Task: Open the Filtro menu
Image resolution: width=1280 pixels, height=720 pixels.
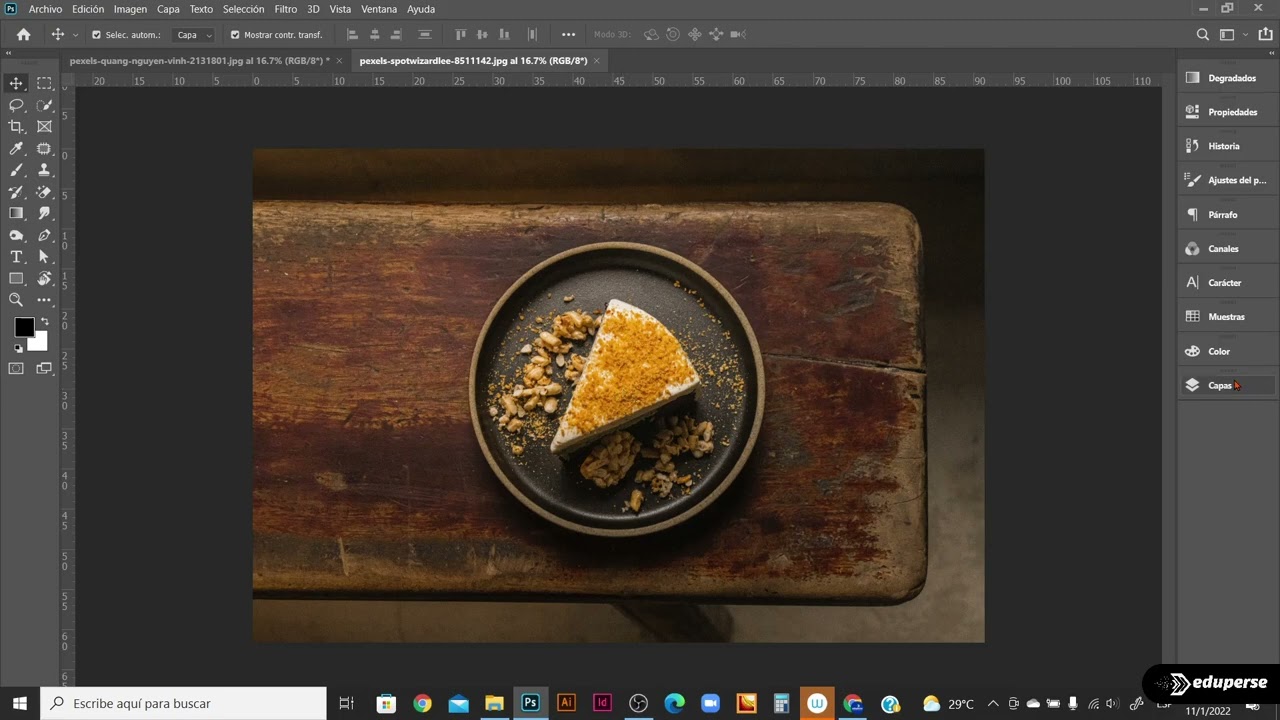Action: tap(286, 9)
